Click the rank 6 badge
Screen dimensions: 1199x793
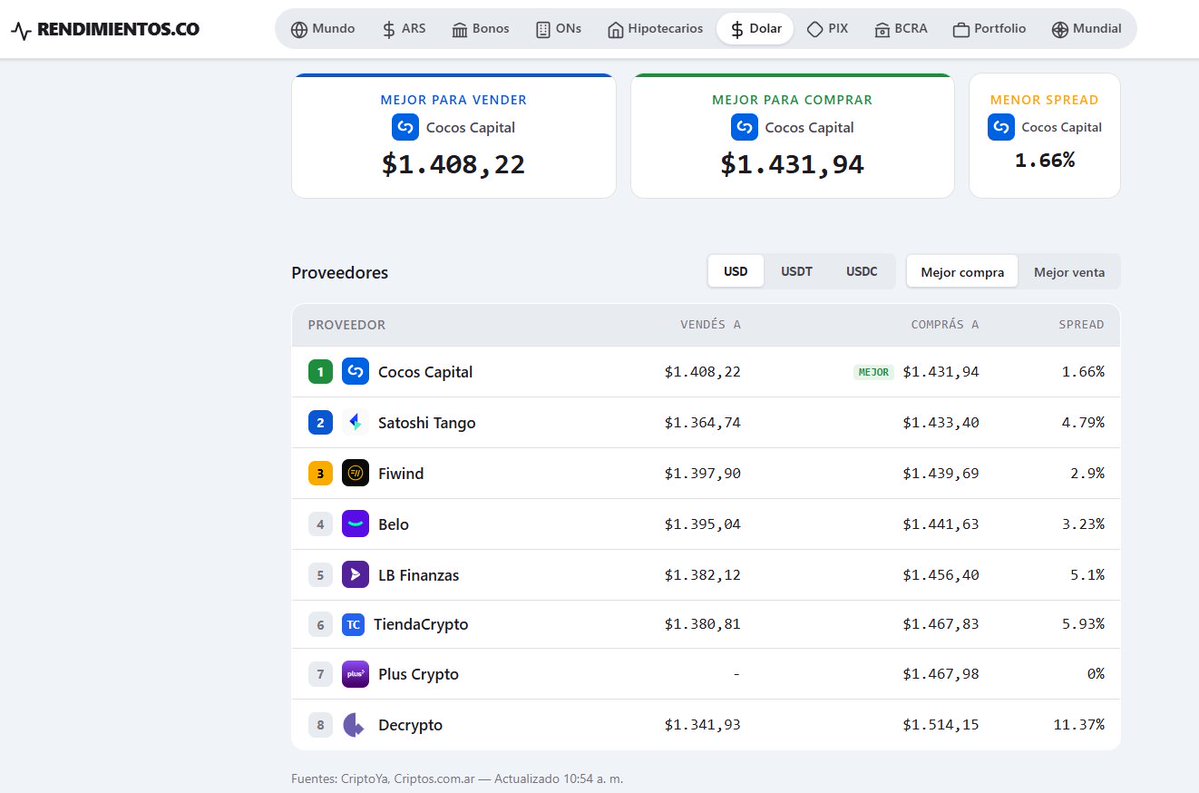pos(320,625)
